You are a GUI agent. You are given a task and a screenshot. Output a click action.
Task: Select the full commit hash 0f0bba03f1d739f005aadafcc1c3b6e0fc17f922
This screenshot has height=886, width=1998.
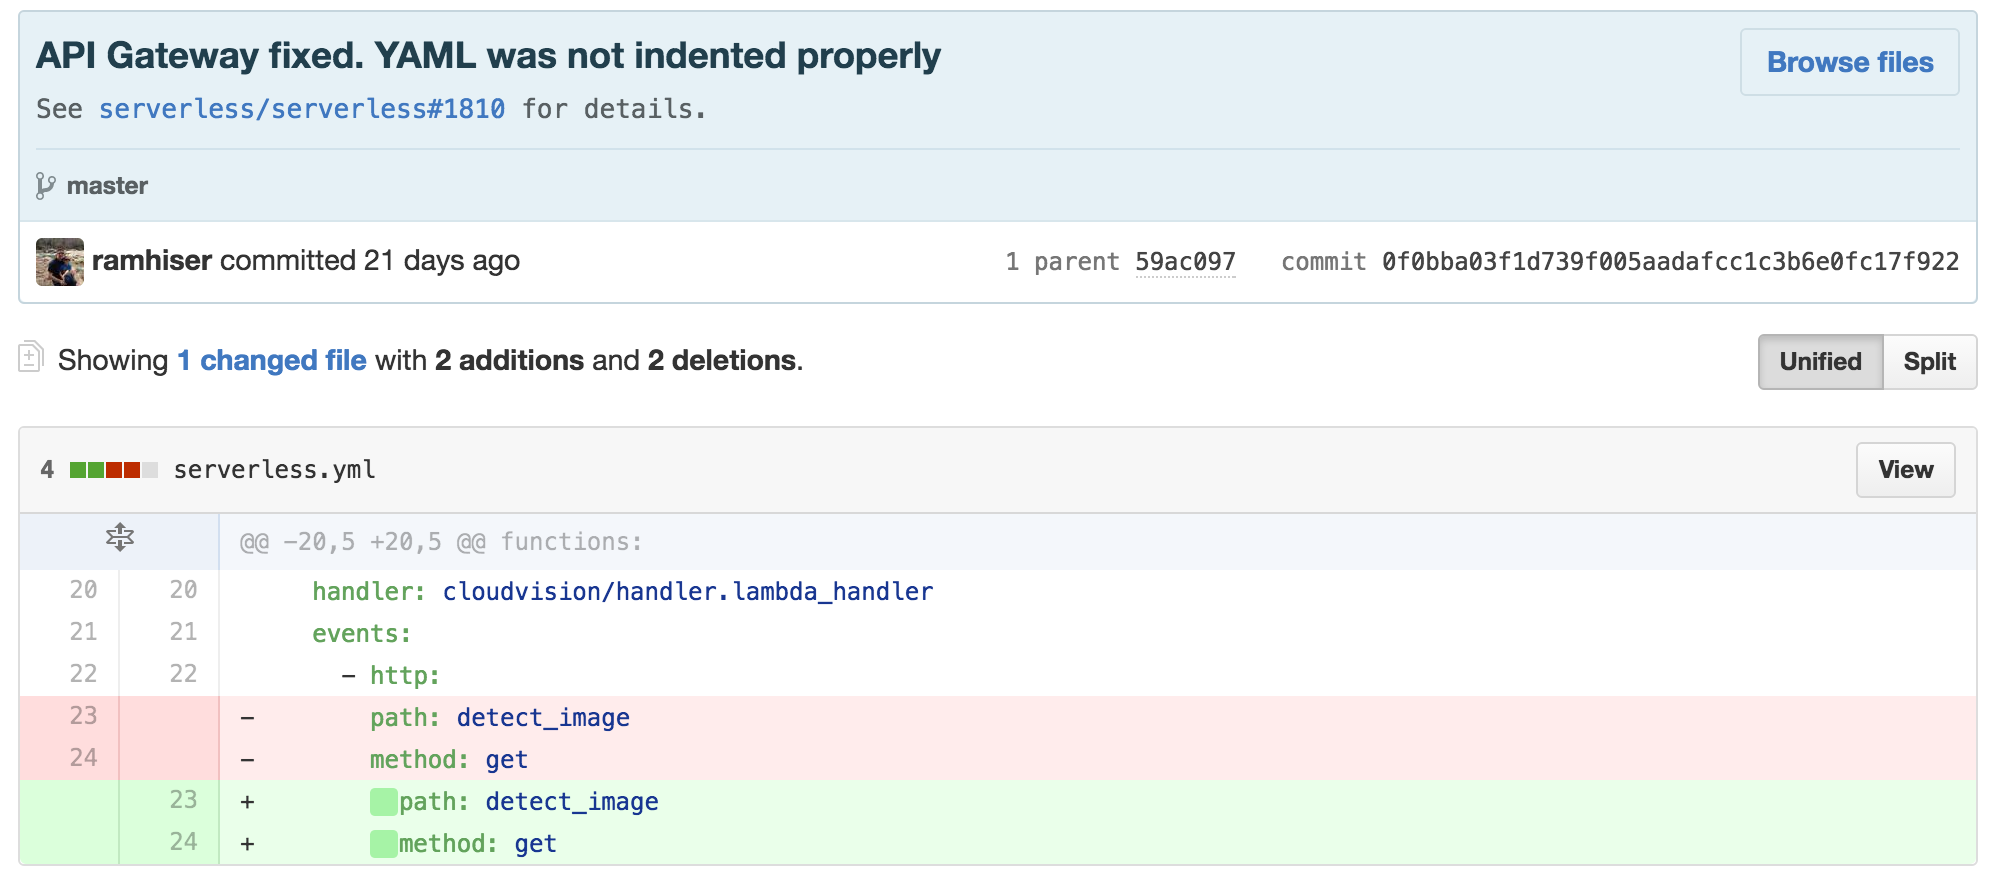pyautogui.click(x=1670, y=262)
